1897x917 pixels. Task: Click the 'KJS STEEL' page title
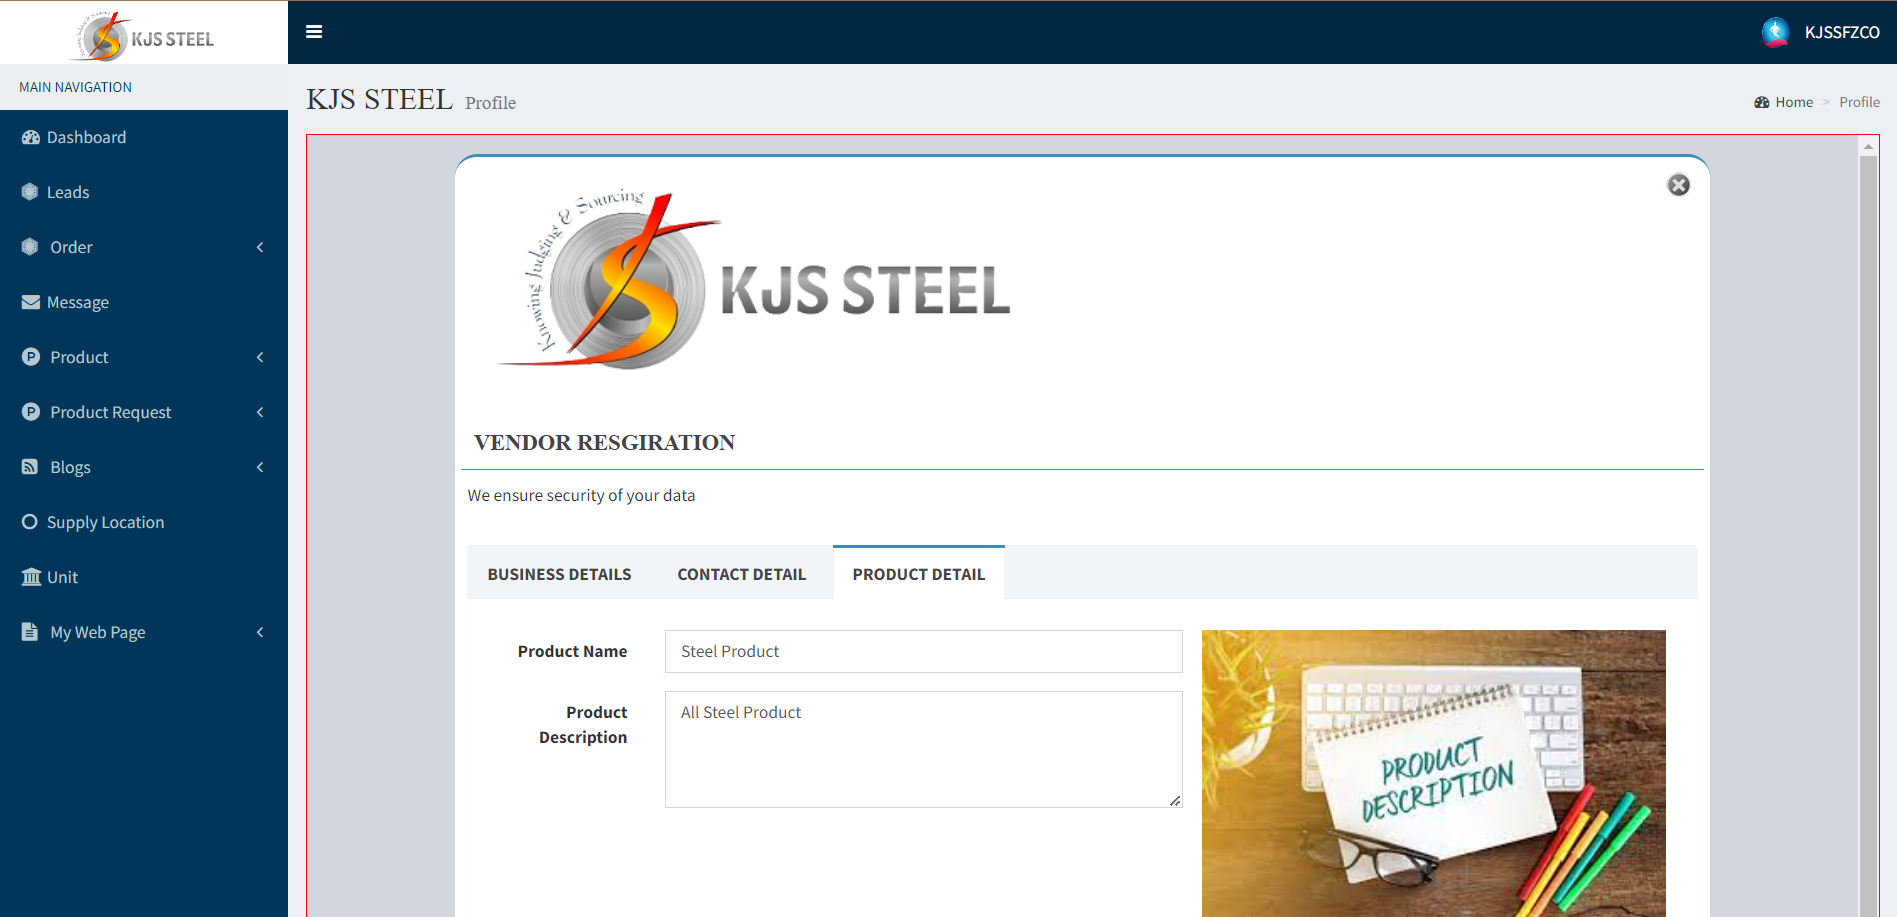(x=379, y=99)
